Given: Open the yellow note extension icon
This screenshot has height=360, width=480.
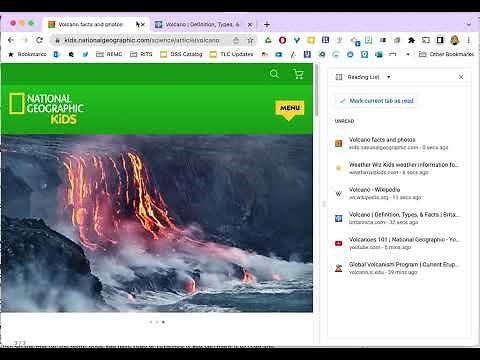Looking at the screenshot, I should click(311, 40).
